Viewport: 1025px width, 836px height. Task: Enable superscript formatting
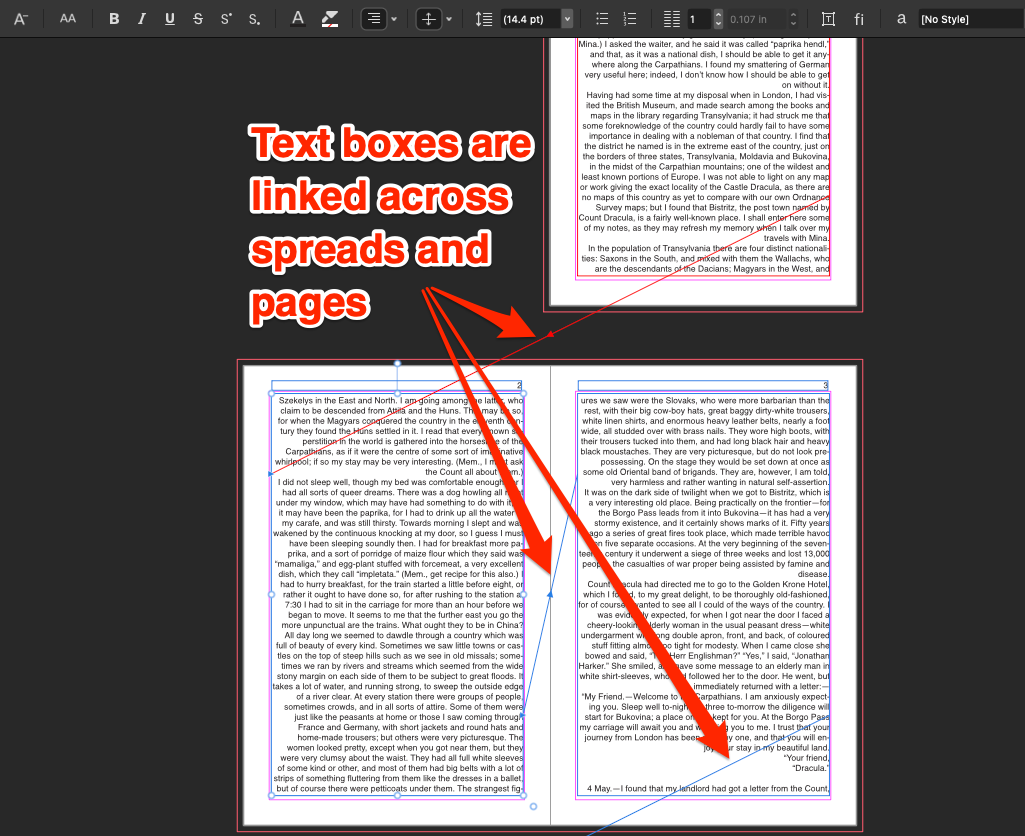[x=225, y=18]
